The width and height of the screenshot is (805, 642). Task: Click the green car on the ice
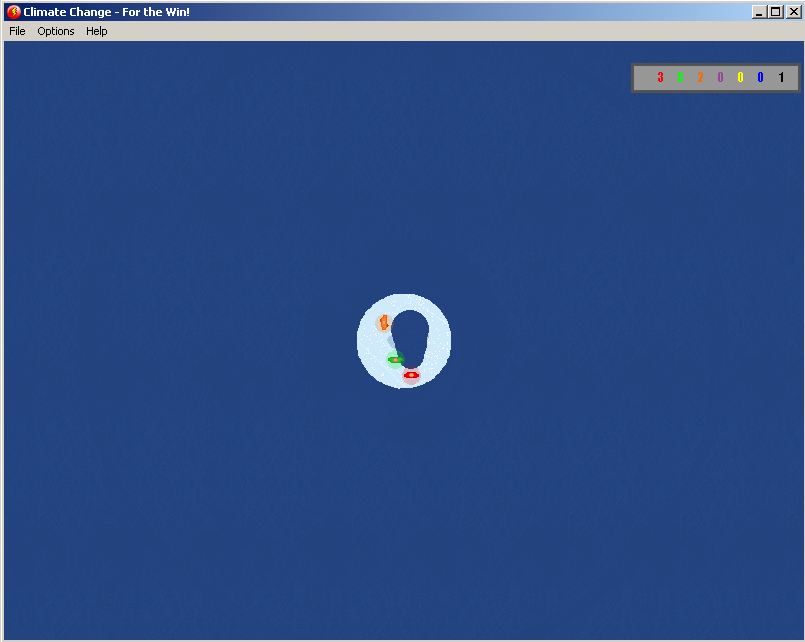coord(394,360)
